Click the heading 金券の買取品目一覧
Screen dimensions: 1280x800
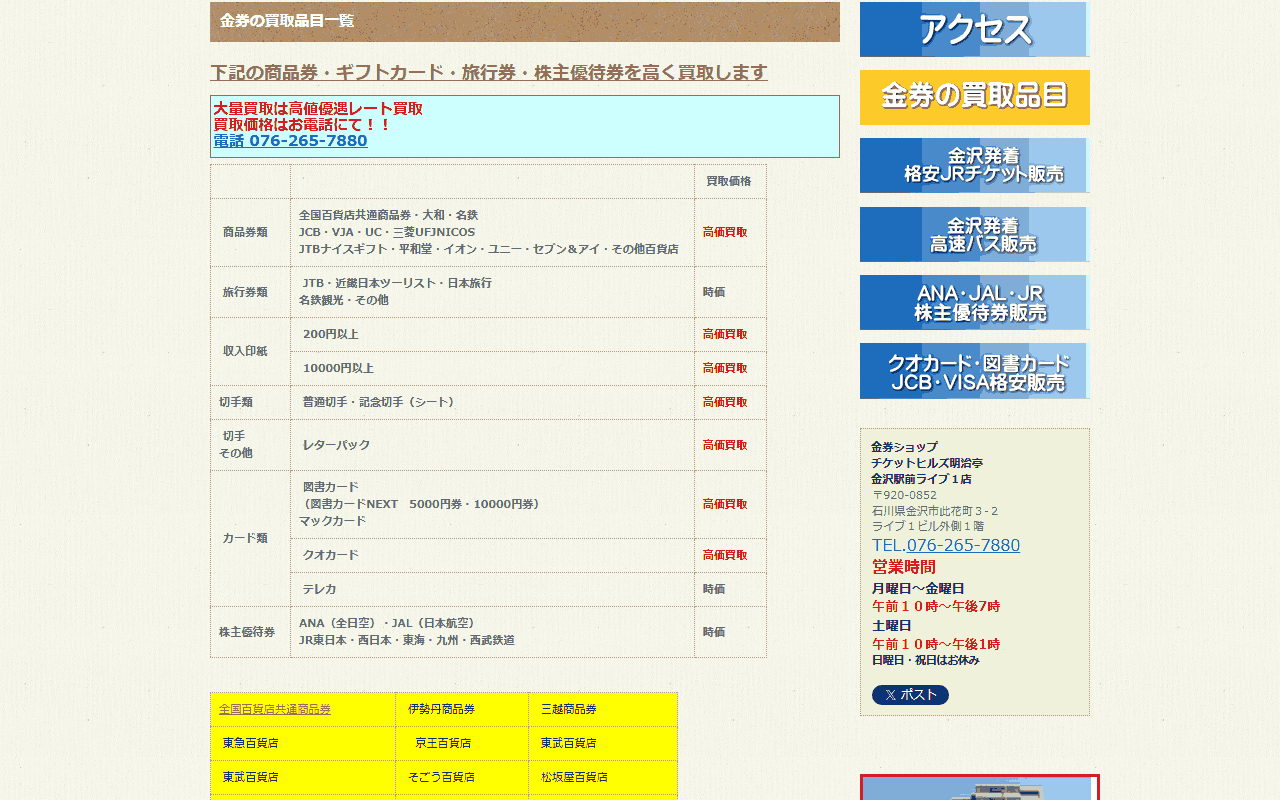click(287, 21)
